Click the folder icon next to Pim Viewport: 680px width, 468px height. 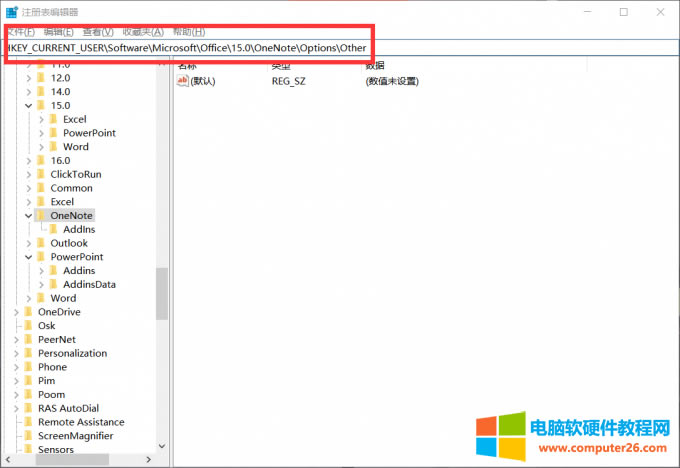click(29, 380)
